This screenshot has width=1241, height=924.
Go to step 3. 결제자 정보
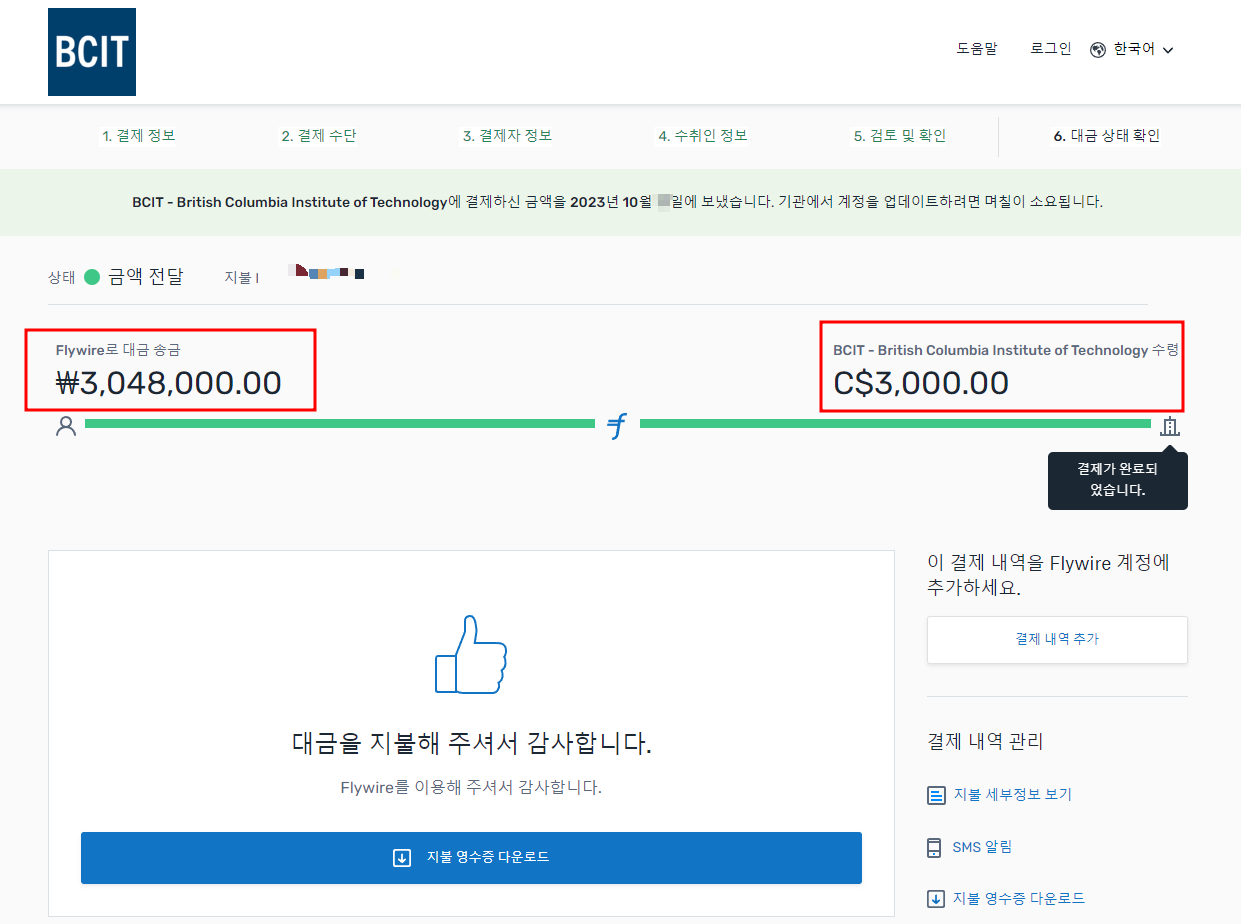tap(507, 136)
